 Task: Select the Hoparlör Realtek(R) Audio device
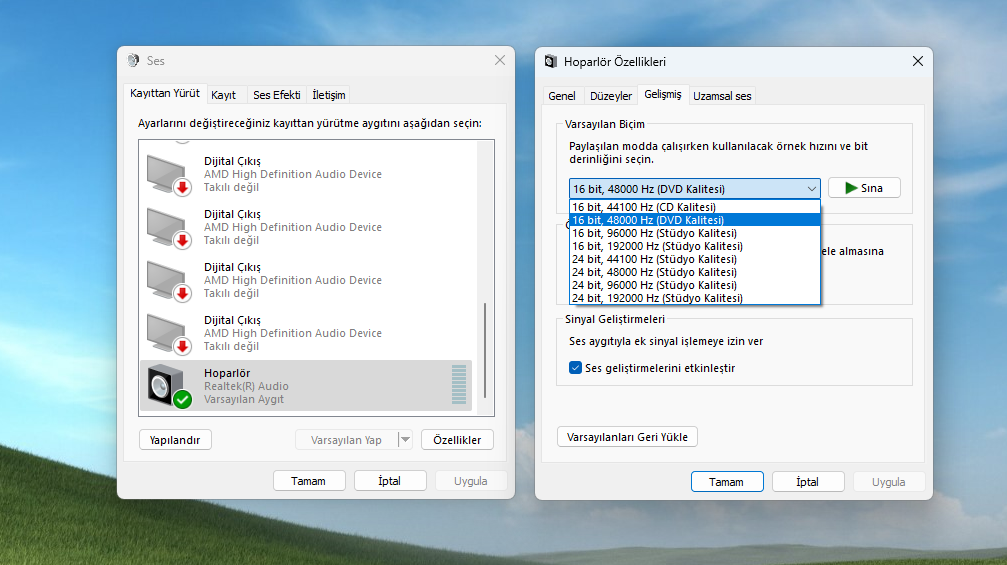(x=306, y=385)
